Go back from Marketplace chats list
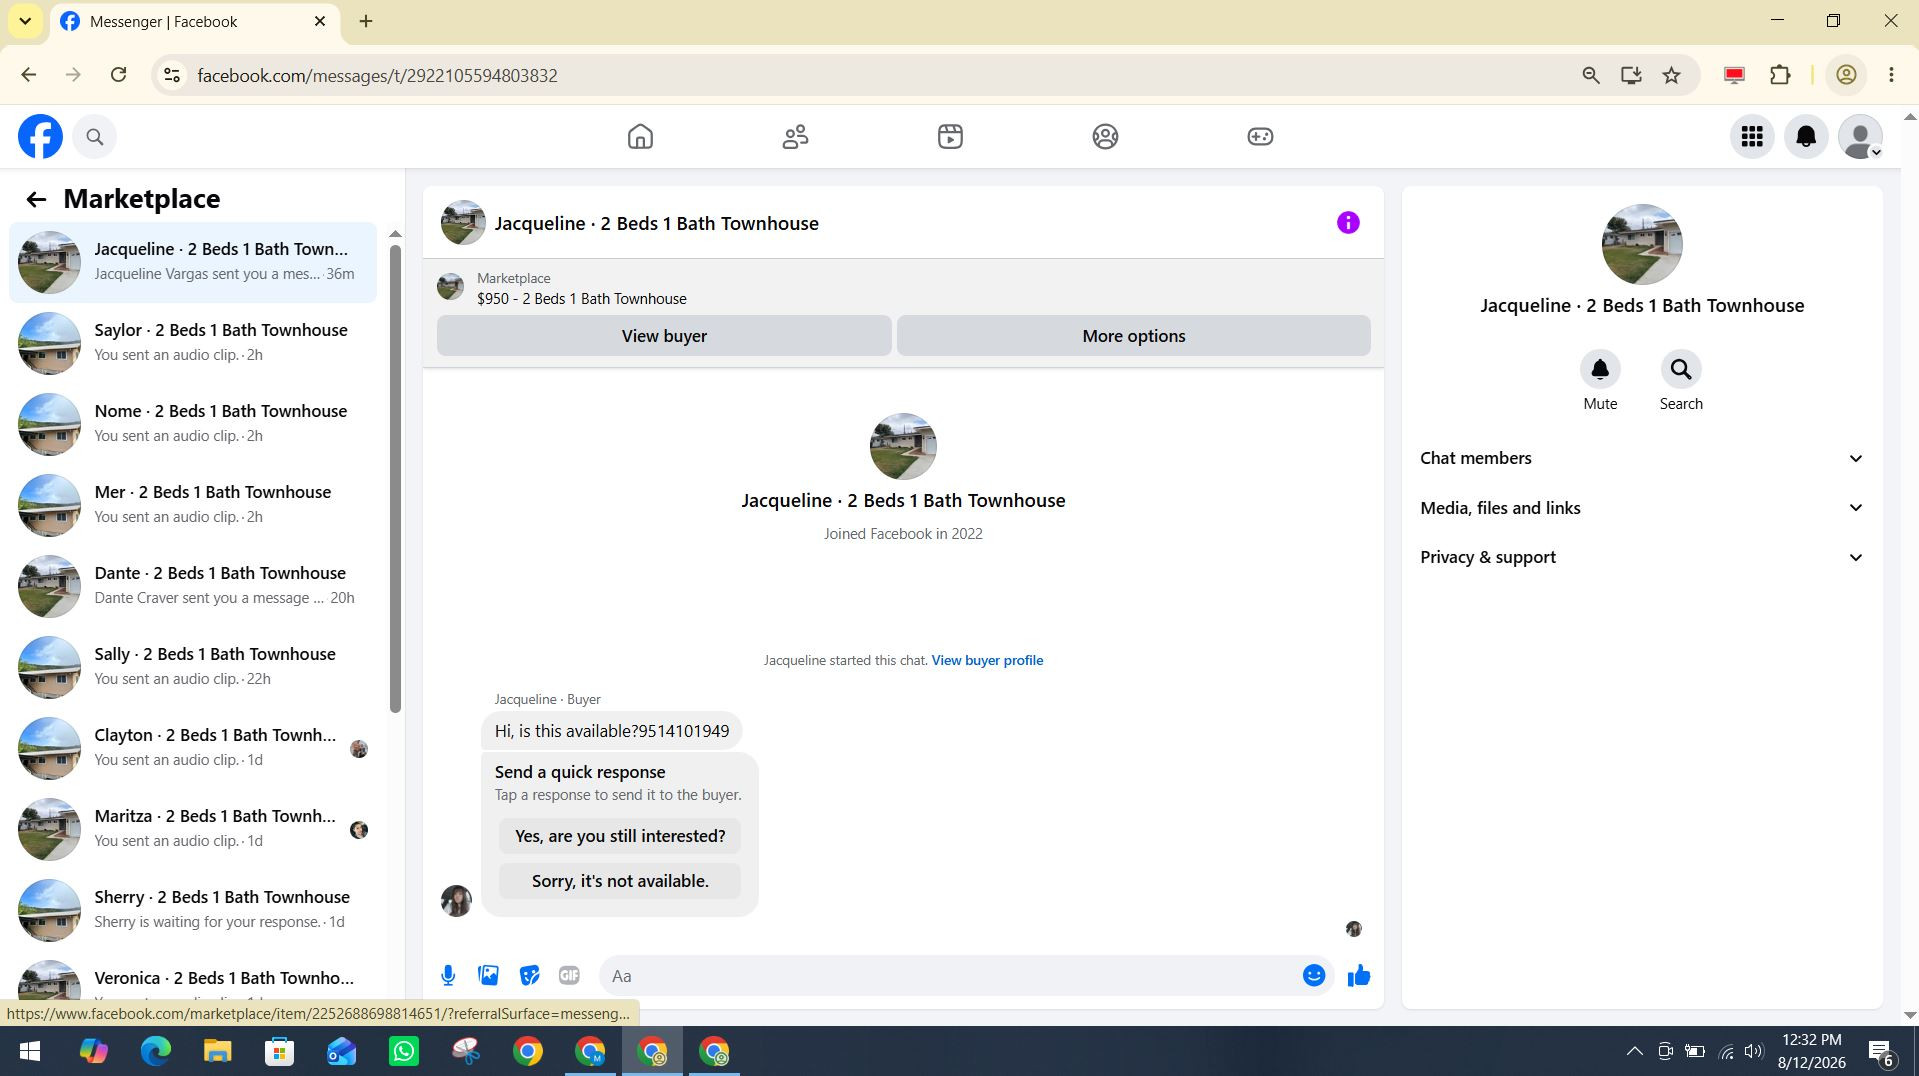Screen dimensions: 1919x1076 pyautogui.click(x=36, y=199)
